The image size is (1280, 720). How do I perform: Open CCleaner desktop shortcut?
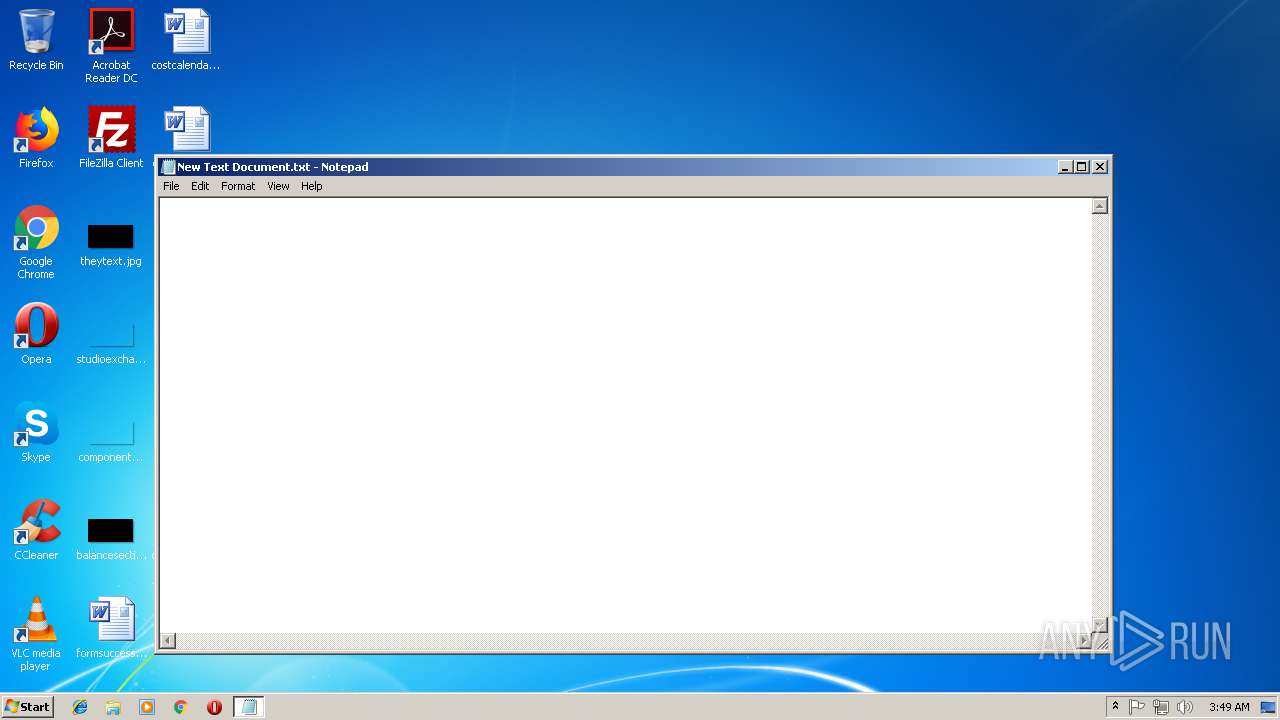click(36, 530)
